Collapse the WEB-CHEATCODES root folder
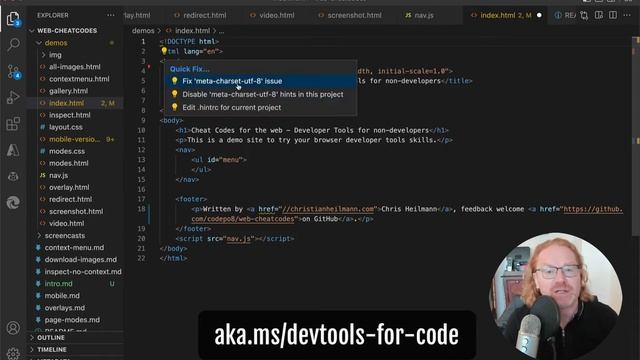 pos(67,31)
